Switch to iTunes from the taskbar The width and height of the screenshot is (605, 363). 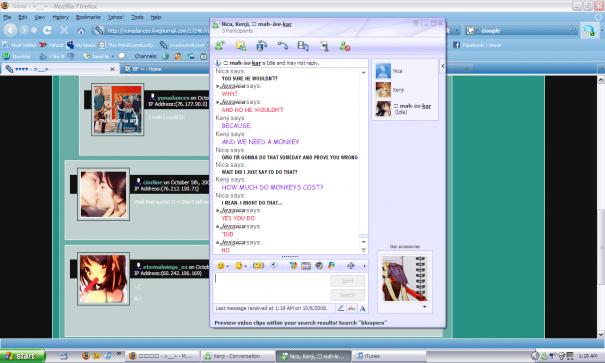click(x=390, y=356)
